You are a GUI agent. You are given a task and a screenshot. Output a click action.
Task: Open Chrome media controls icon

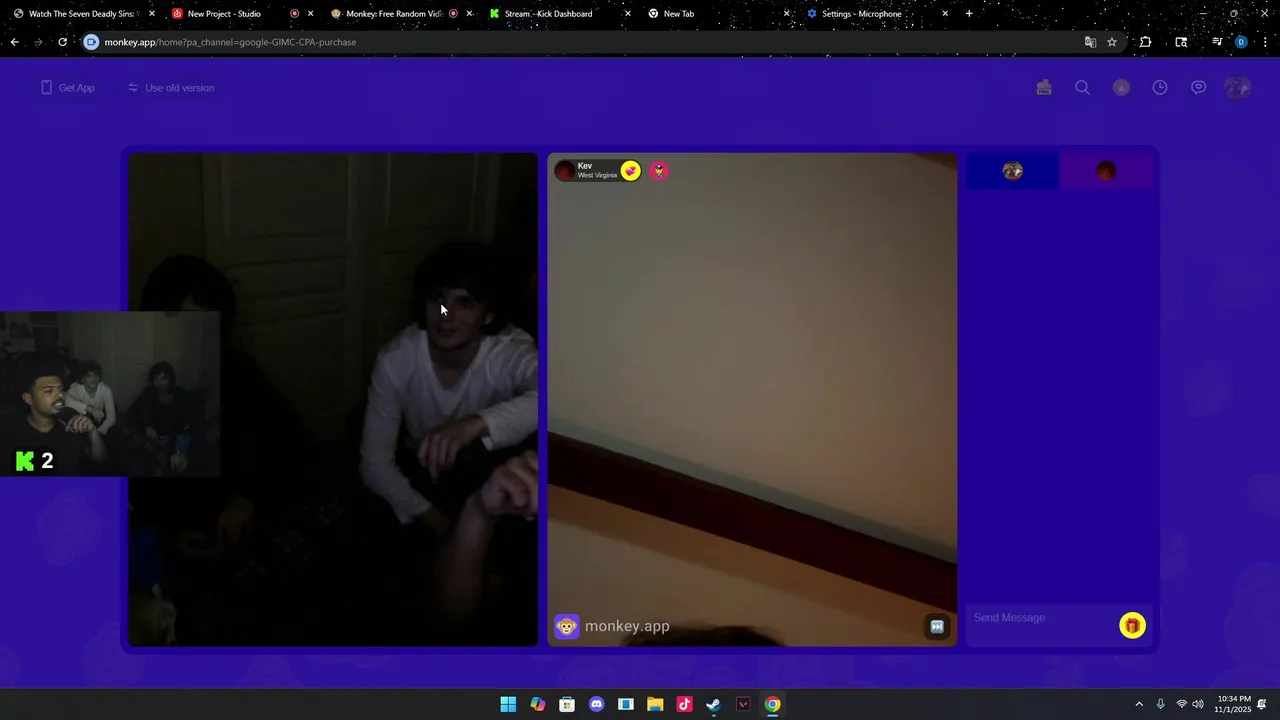(1217, 42)
